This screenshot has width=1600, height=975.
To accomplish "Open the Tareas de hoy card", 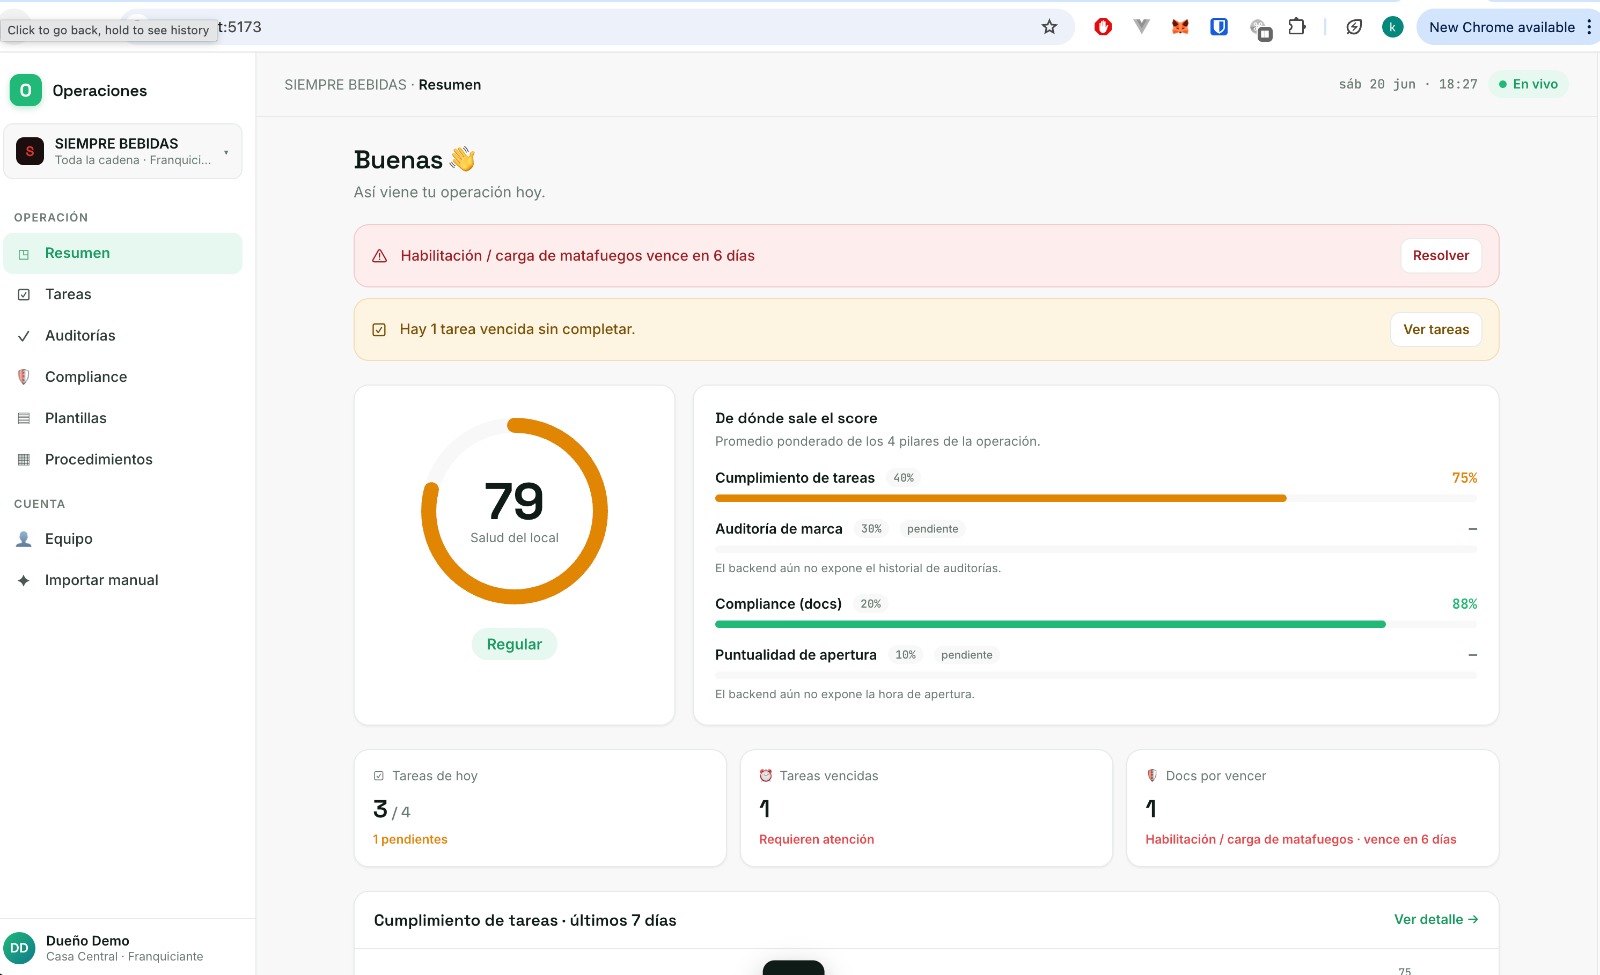I will coord(540,808).
